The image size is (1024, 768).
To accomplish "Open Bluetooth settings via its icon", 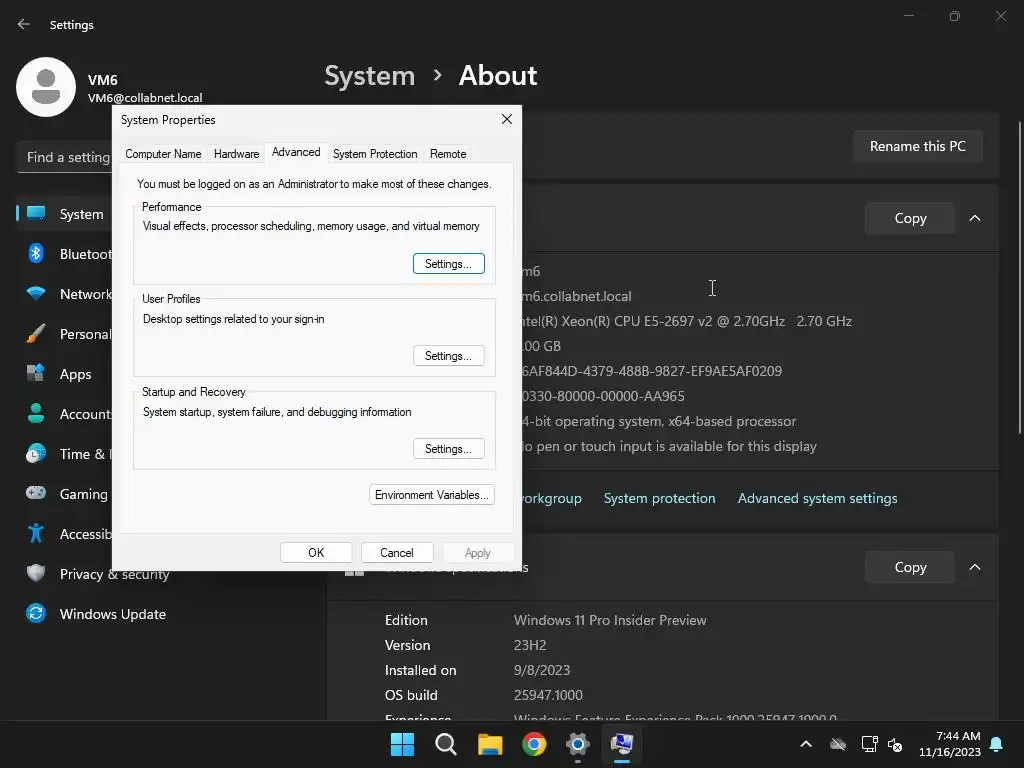I will (x=36, y=253).
